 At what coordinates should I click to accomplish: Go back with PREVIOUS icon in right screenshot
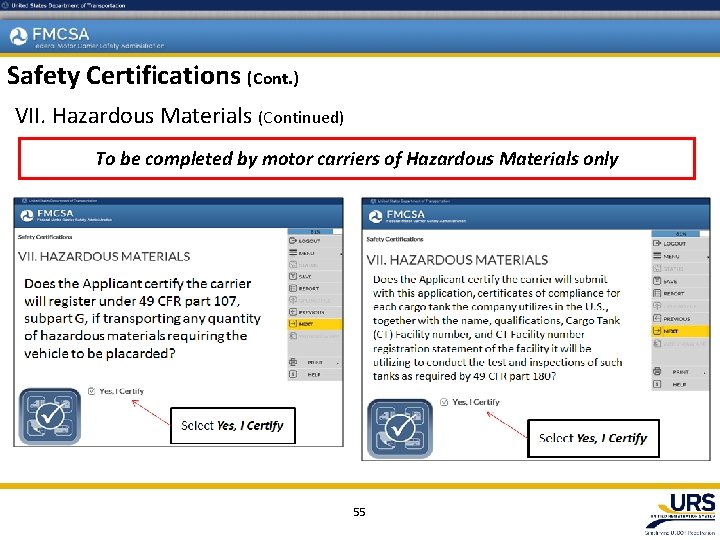click(657, 318)
